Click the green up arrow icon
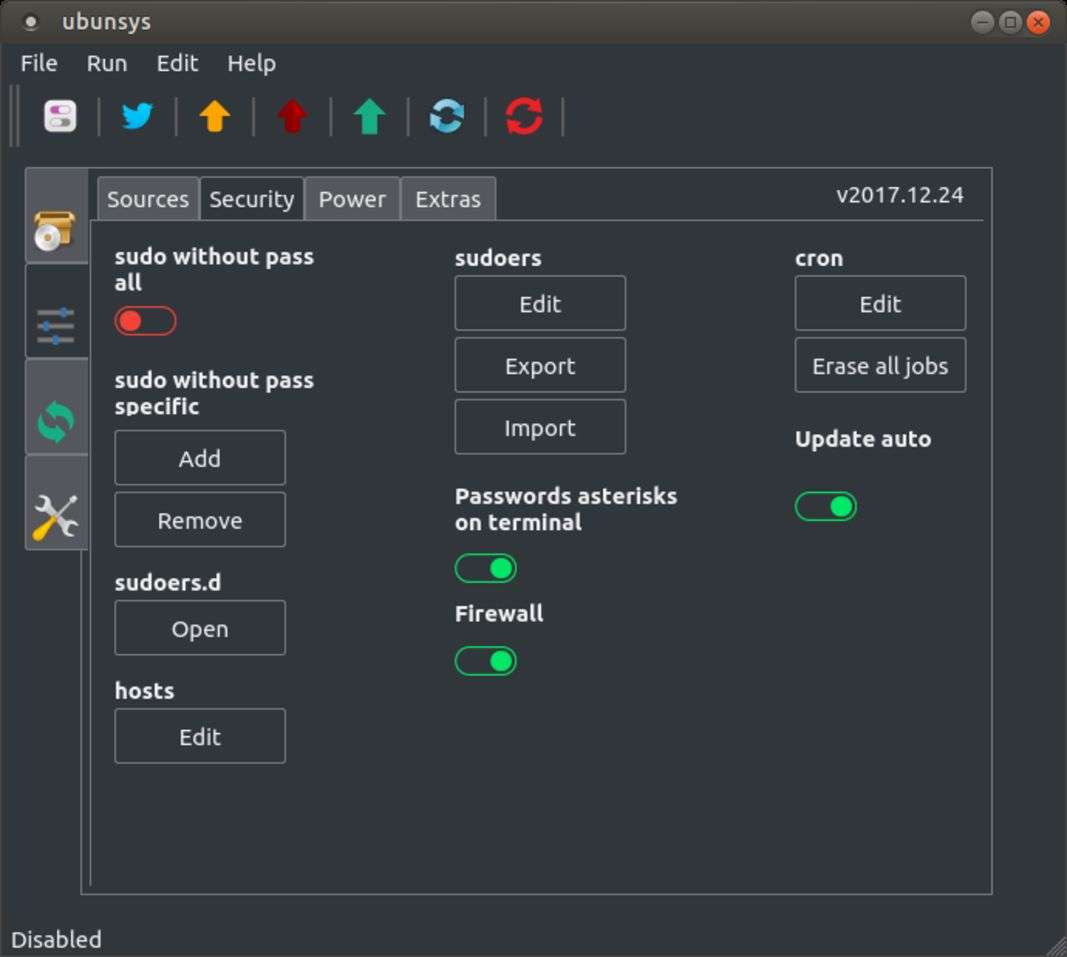The image size is (1067, 957). pos(369,117)
